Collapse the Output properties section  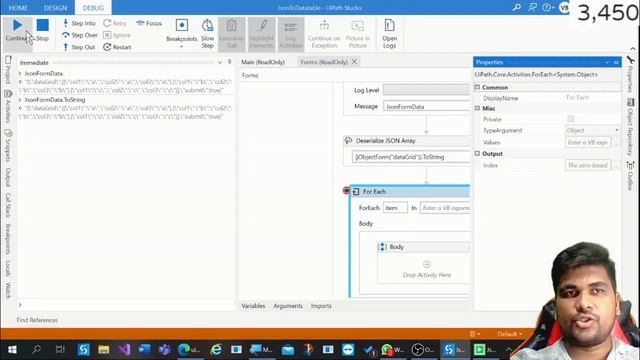[x=477, y=153]
